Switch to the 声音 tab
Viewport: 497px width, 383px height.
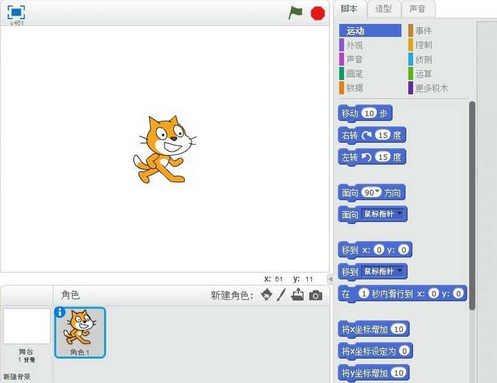click(418, 9)
